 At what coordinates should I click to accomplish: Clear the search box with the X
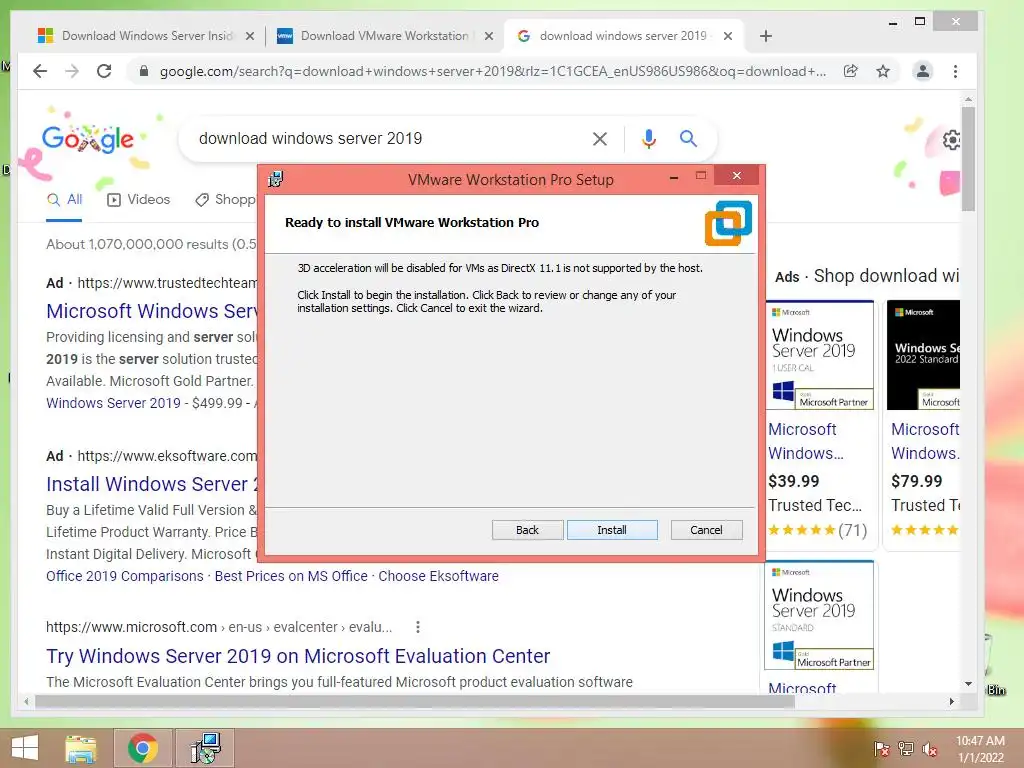[600, 138]
